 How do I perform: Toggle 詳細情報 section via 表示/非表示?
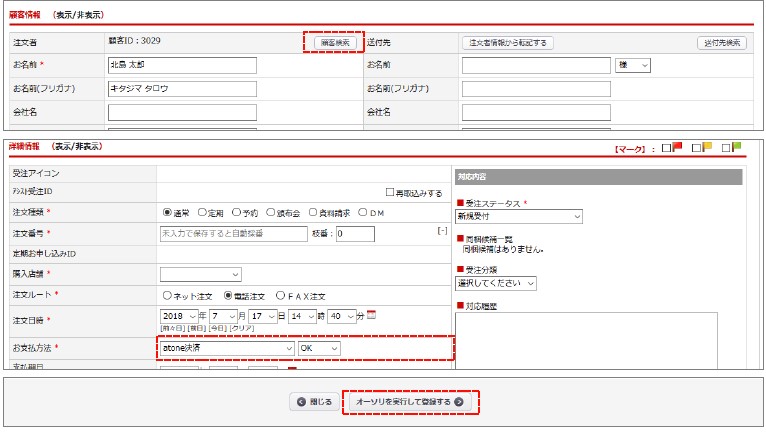point(77,147)
